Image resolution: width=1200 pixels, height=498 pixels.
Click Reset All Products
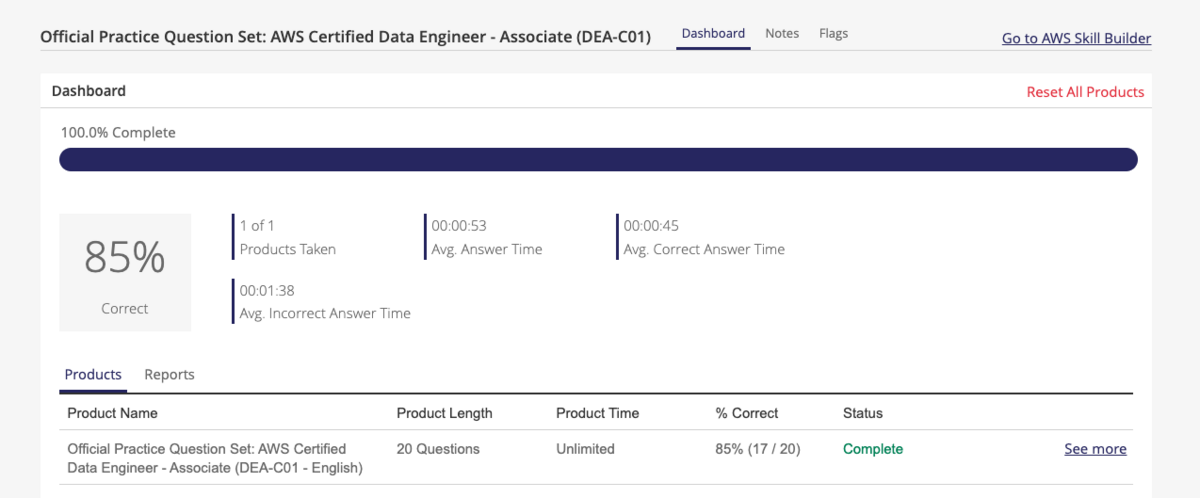click(x=1085, y=92)
